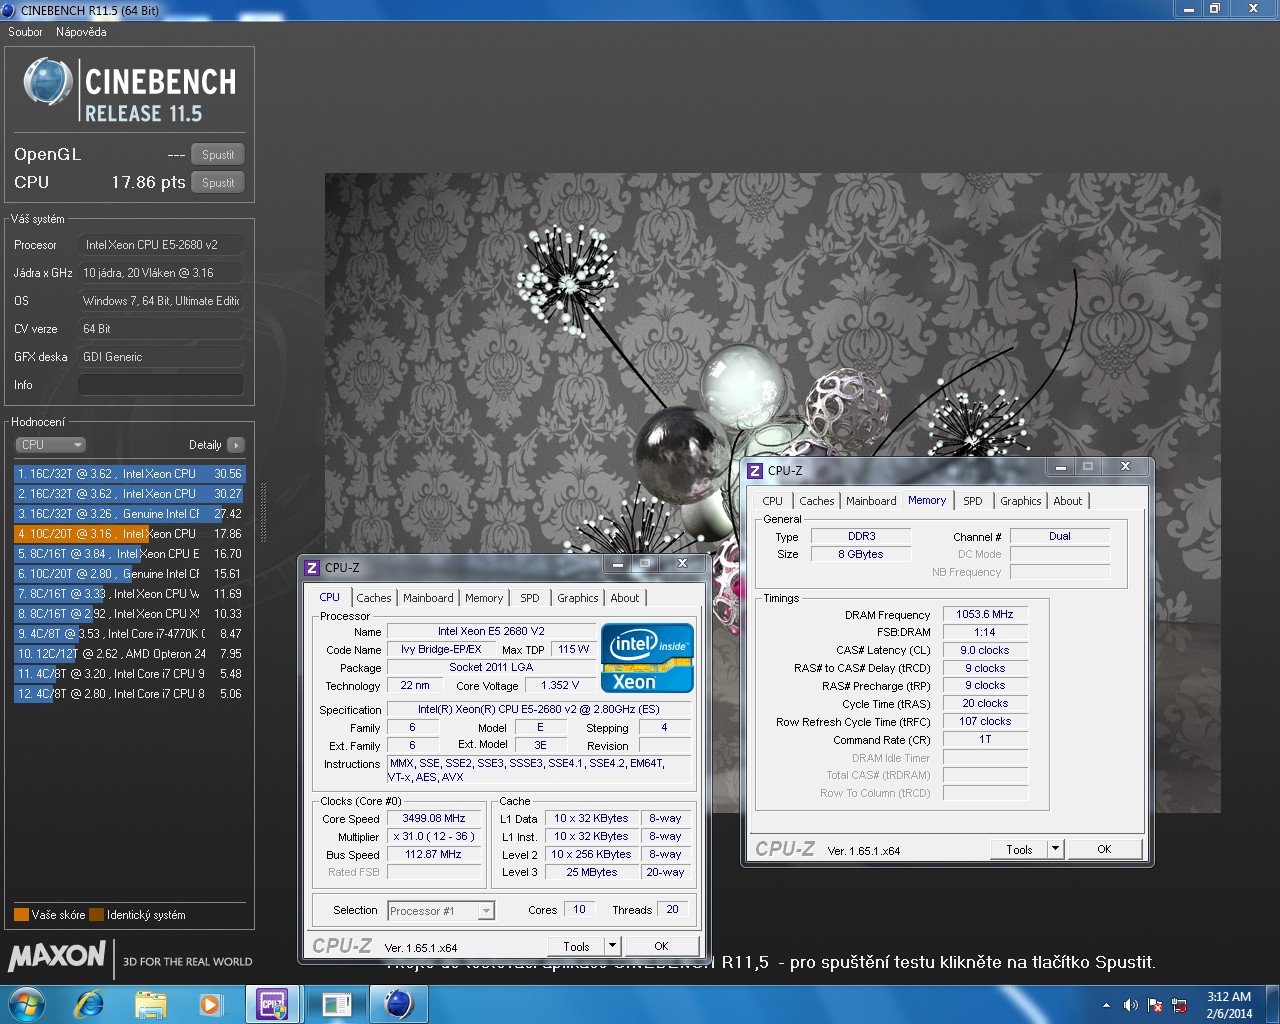Viewport: 1280px width, 1024px height.
Task: Click the brown Identický systém legend swatch
Action: click(96, 914)
